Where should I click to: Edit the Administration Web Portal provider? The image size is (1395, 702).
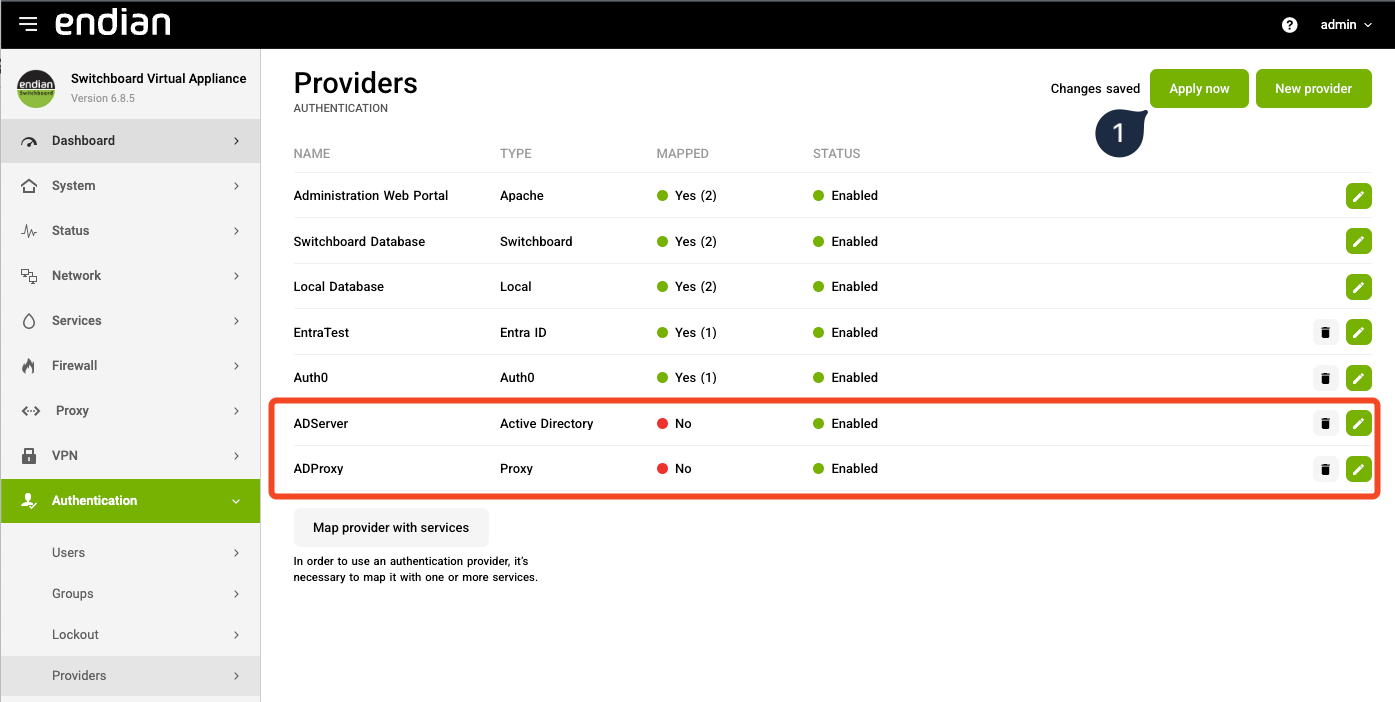tap(1358, 196)
